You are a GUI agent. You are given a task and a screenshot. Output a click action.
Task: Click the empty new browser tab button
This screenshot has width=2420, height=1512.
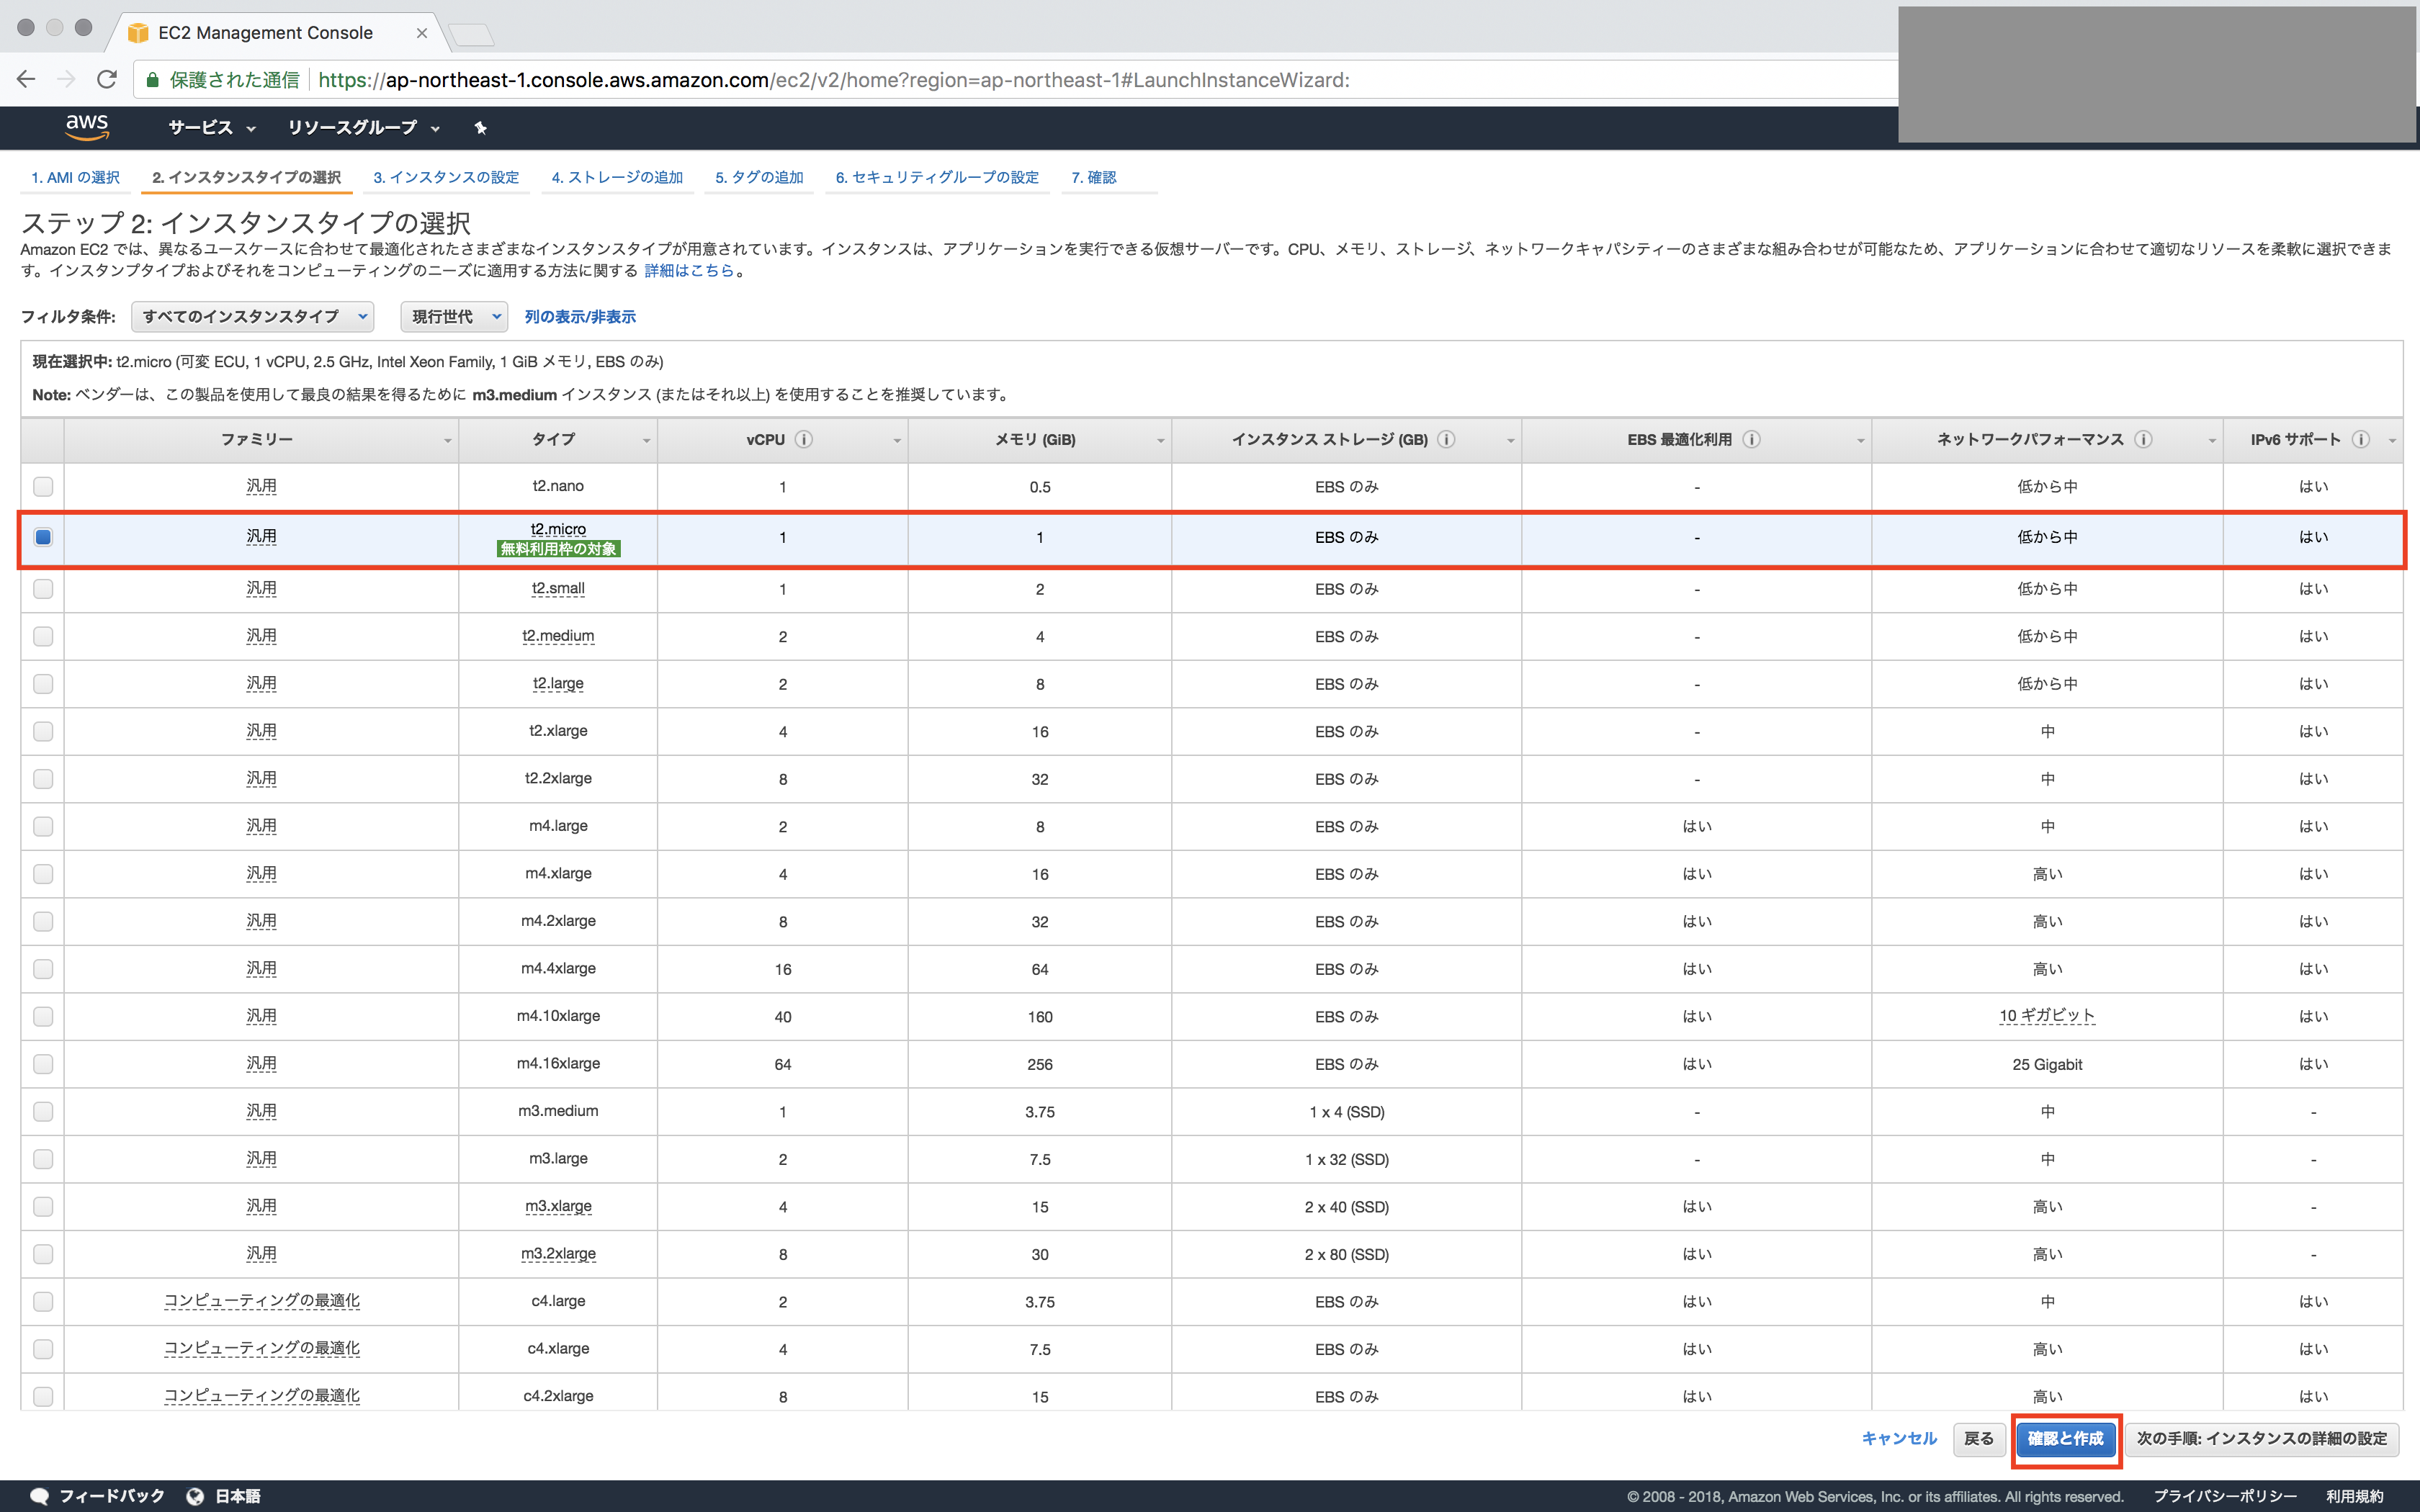(x=471, y=35)
